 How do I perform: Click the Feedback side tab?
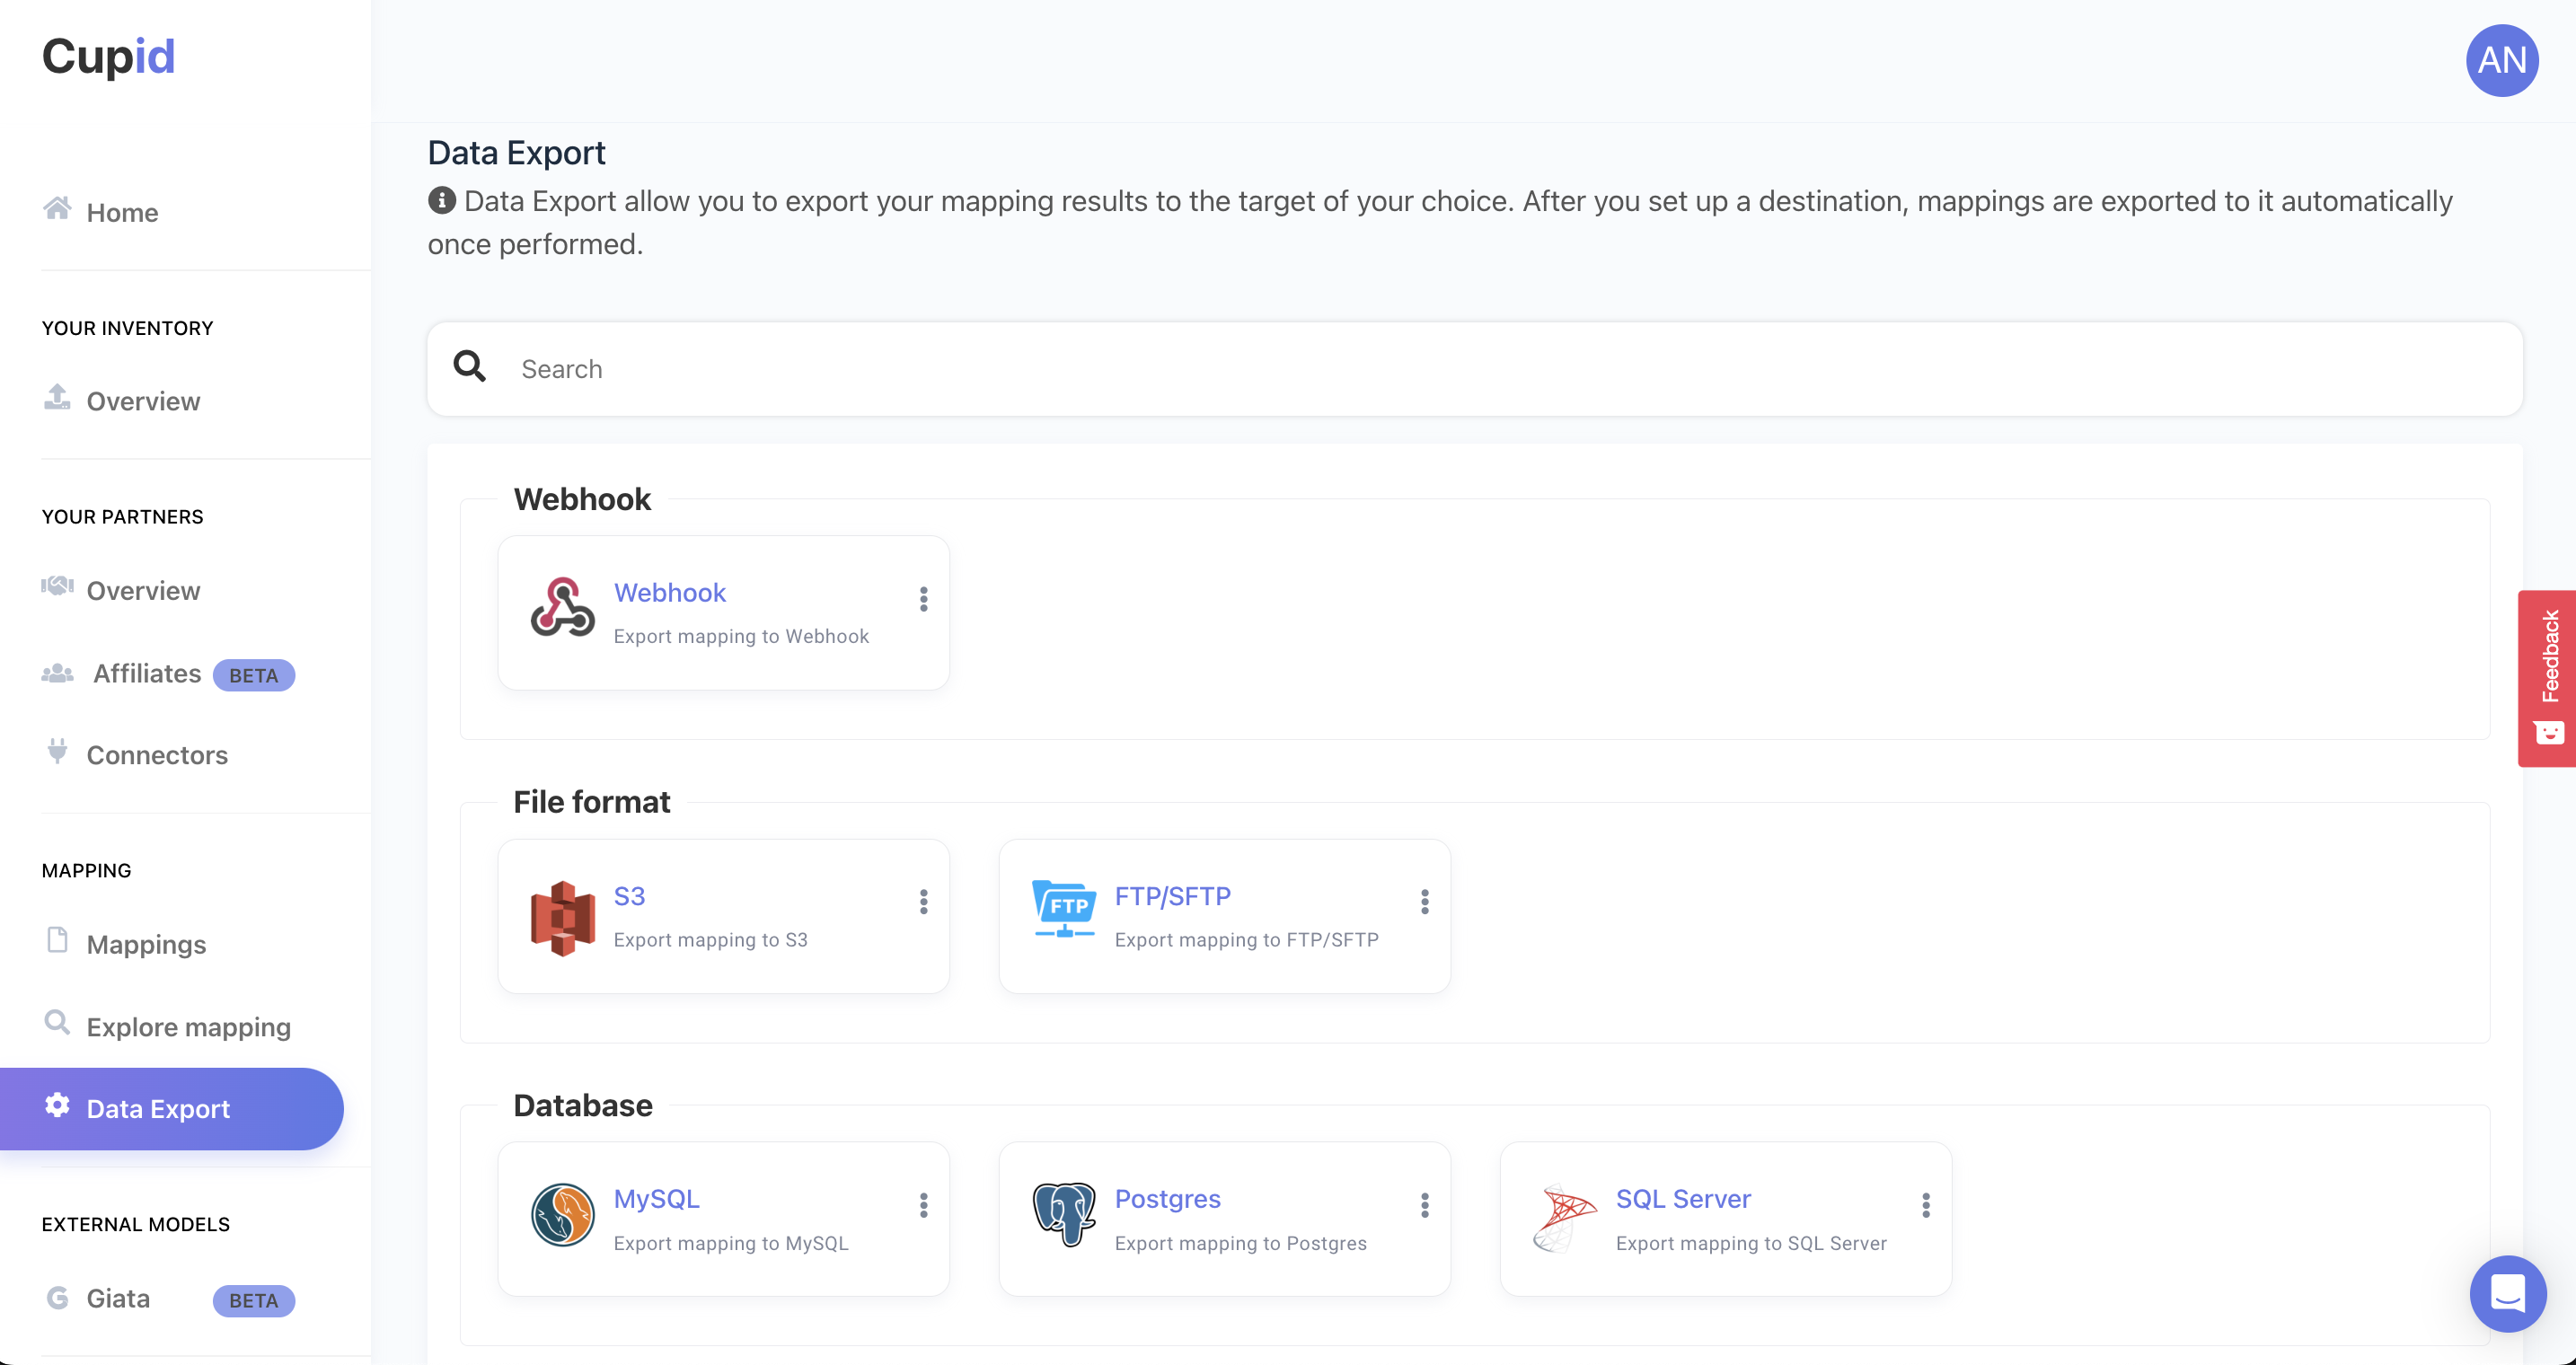click(2548, 677)
